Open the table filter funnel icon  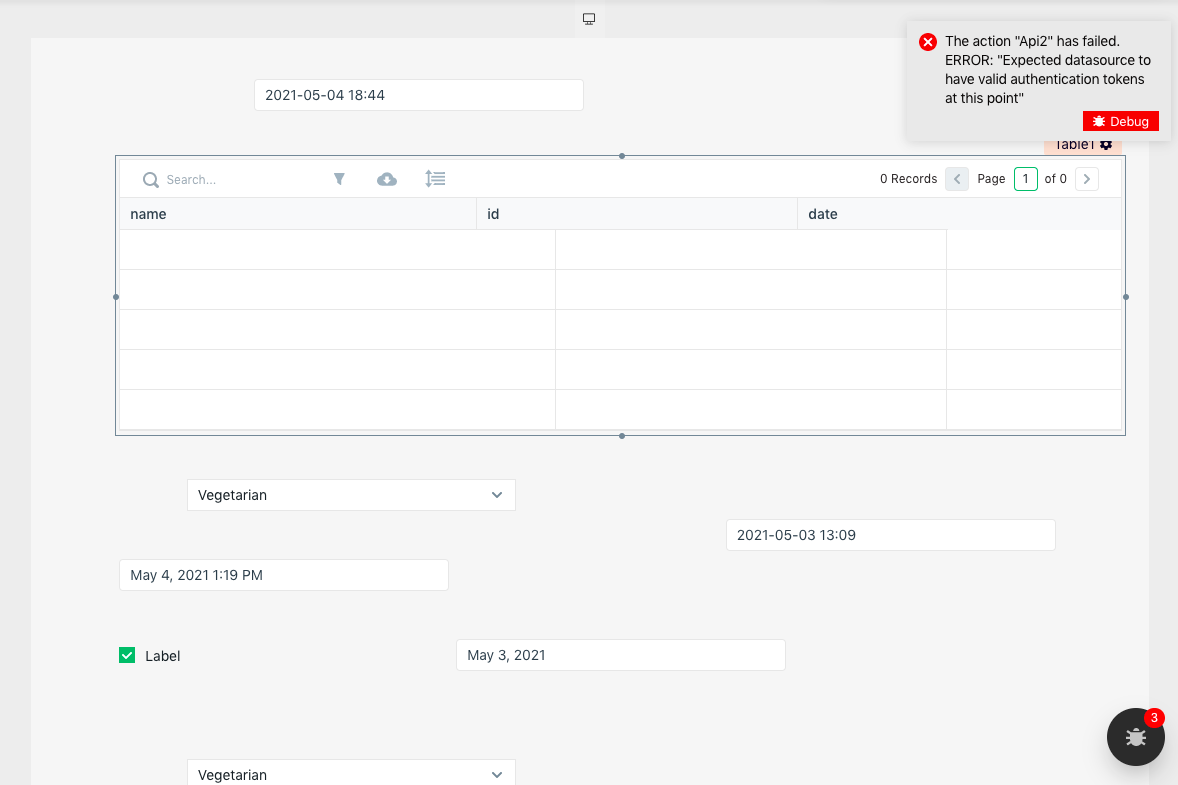click(x=339, y=179)
